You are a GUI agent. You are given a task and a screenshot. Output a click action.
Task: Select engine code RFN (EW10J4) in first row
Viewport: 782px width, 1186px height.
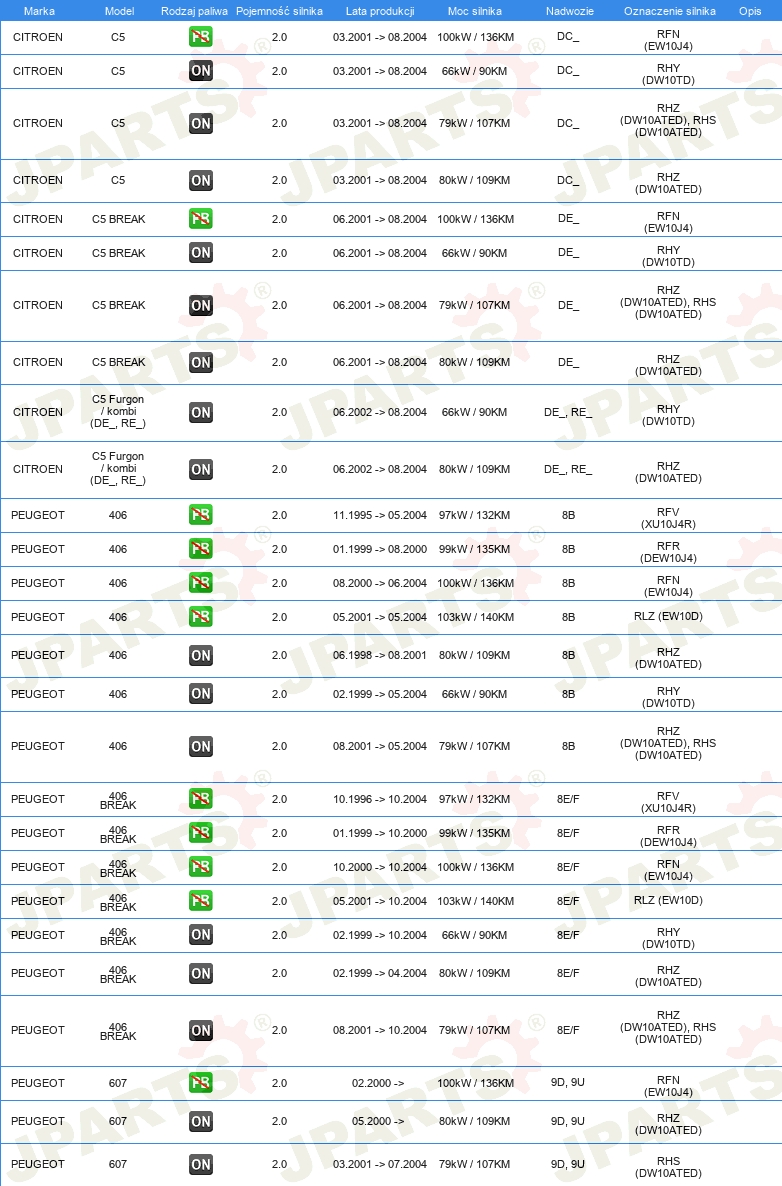point(669,40)
